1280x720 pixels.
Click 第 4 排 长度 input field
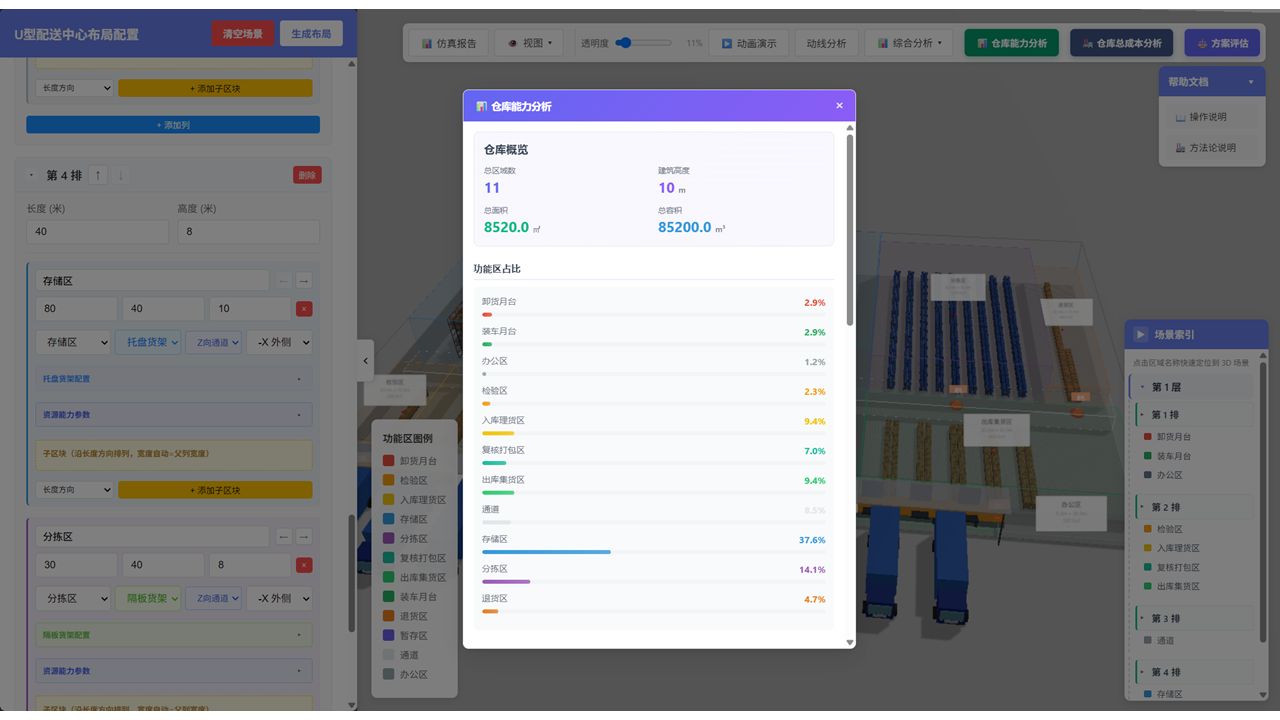[x=97, y=231]
